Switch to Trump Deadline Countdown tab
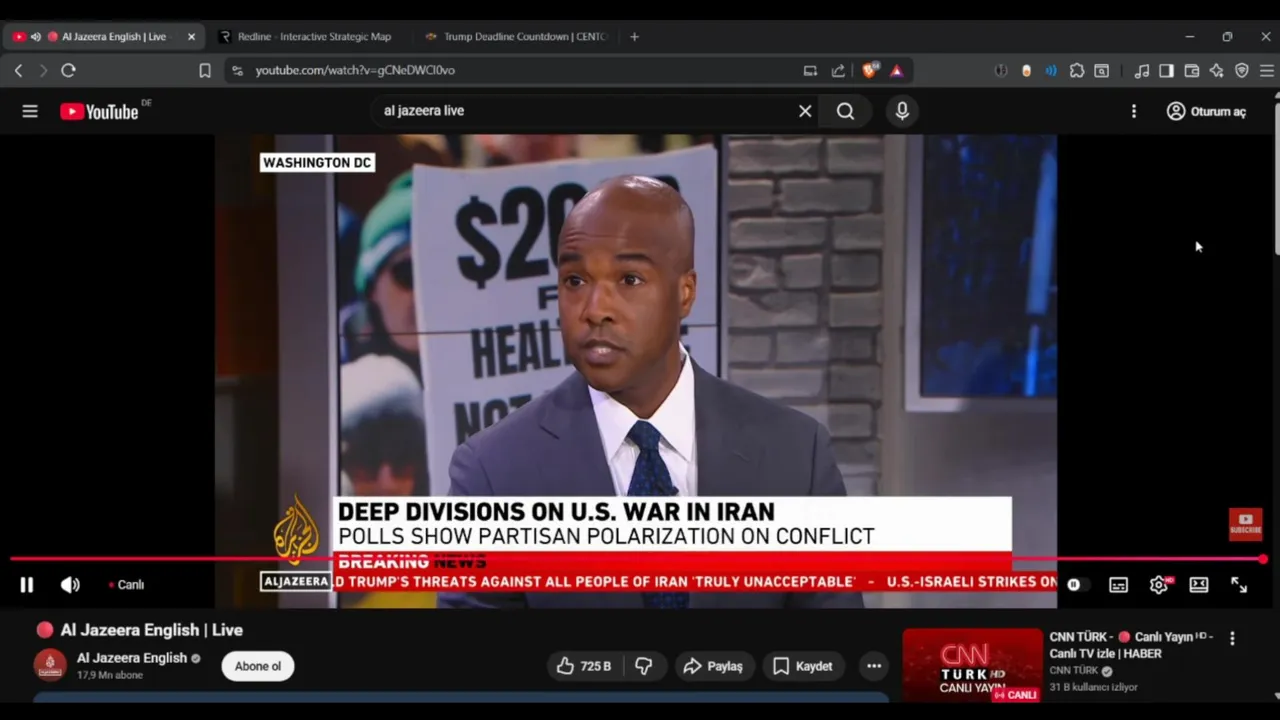 tap(516, 37)
